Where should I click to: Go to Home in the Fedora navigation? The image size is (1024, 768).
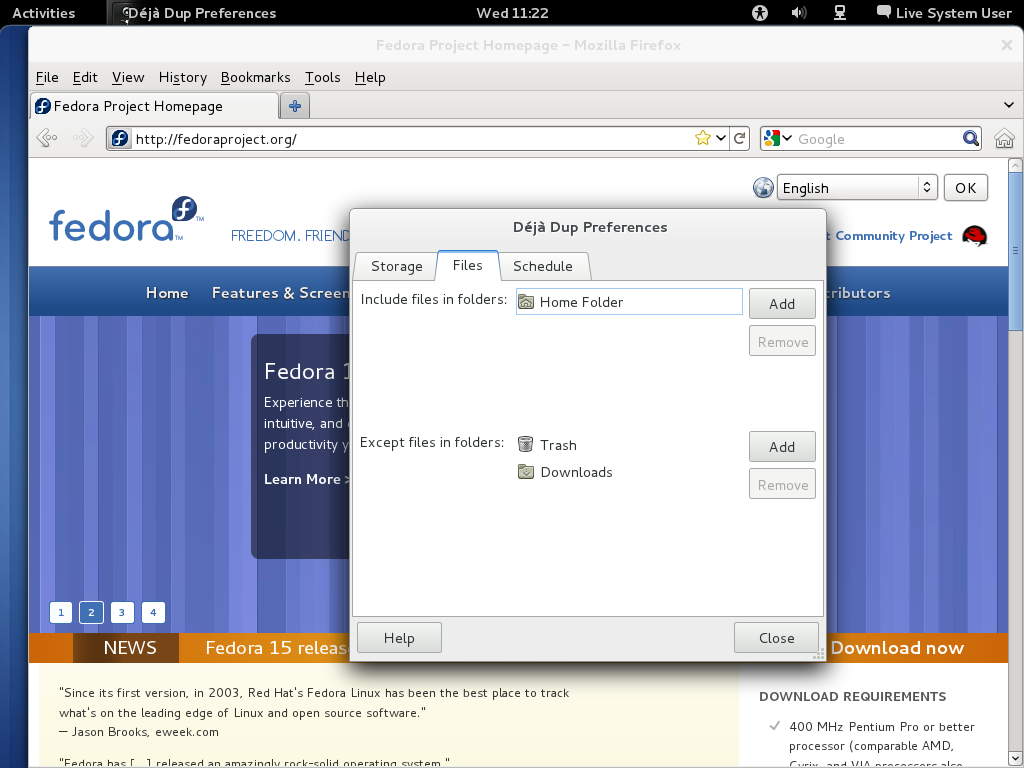click(x=167, y=293)
